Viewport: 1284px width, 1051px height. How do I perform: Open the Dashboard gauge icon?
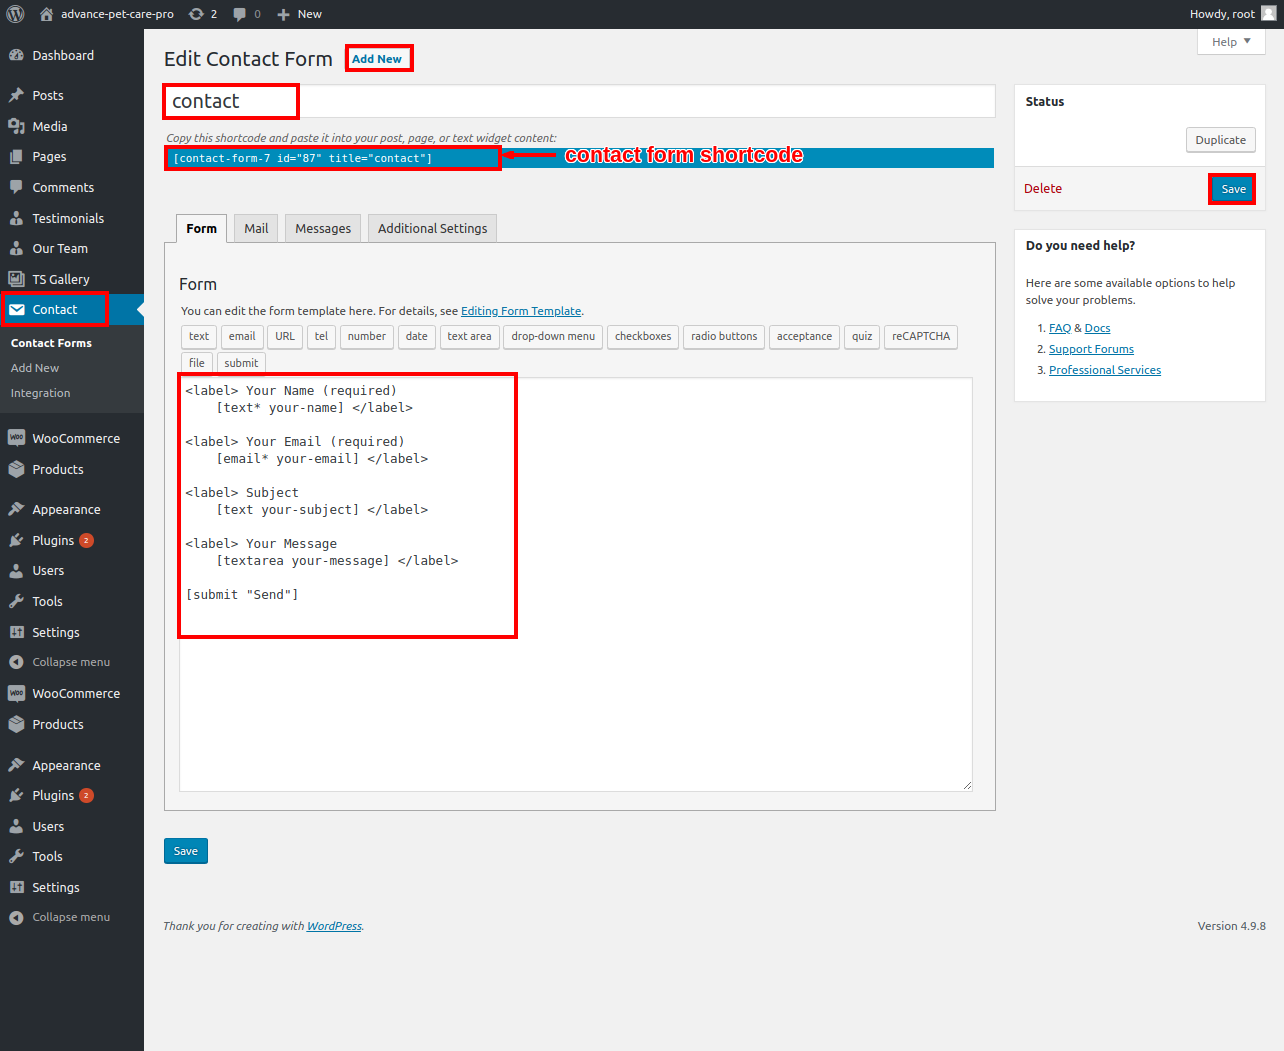tap(16, 56)
